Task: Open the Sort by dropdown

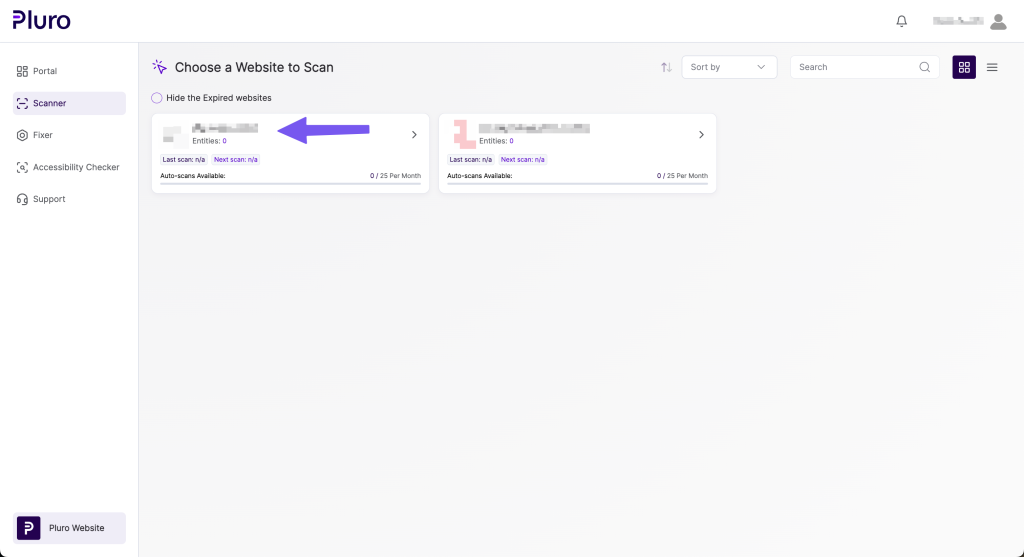Action: pos(729,67)
